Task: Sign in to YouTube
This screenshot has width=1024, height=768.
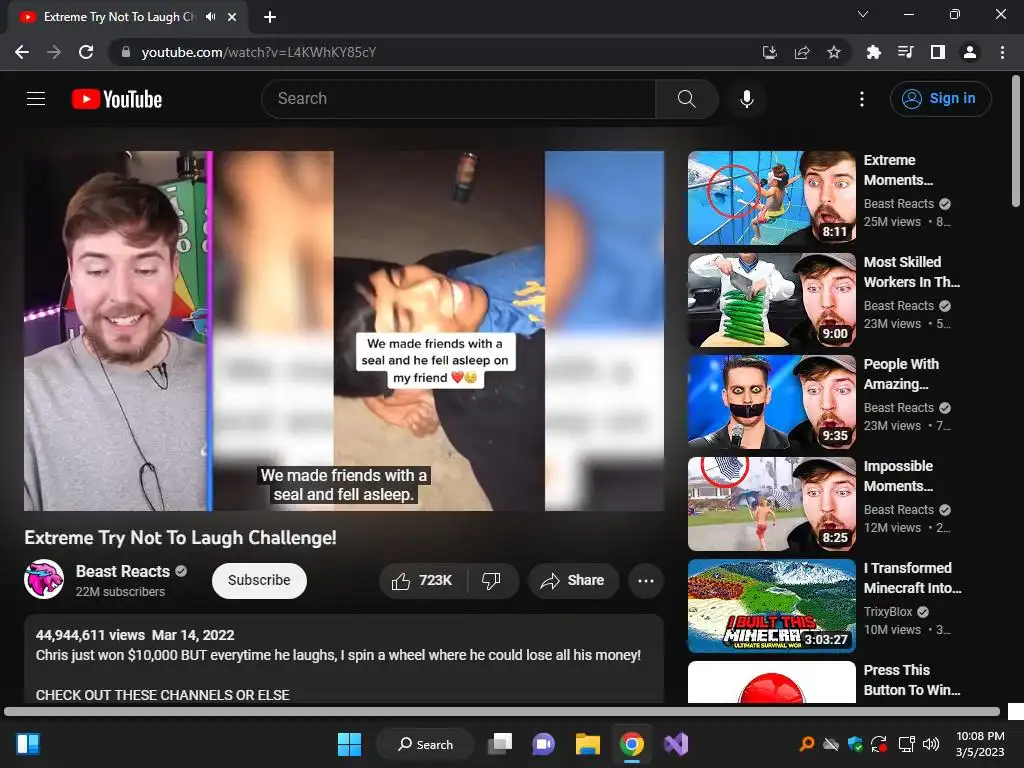Action: [940, 99]
